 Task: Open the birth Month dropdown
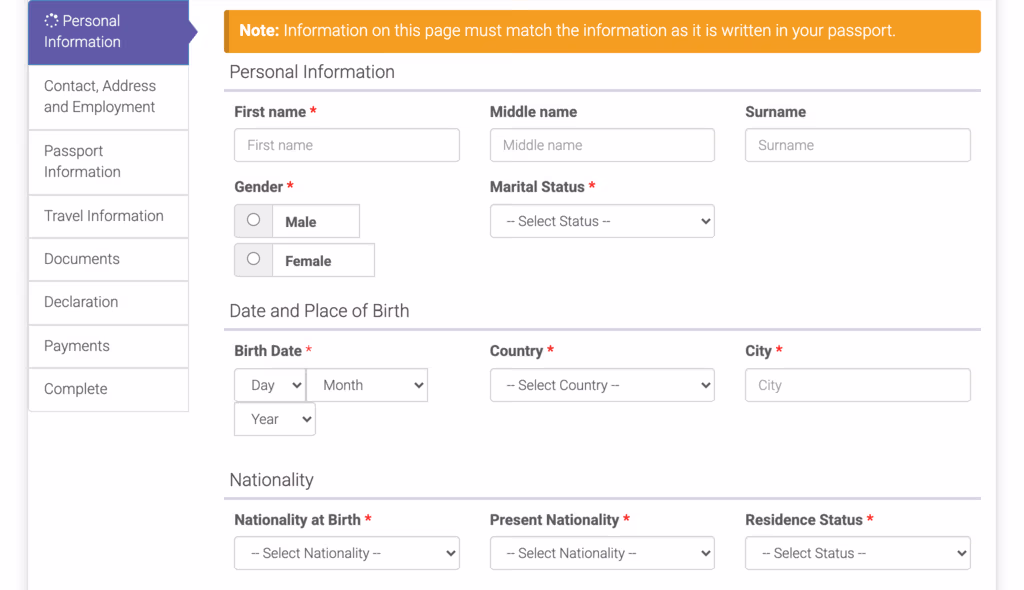coord(367,385)
